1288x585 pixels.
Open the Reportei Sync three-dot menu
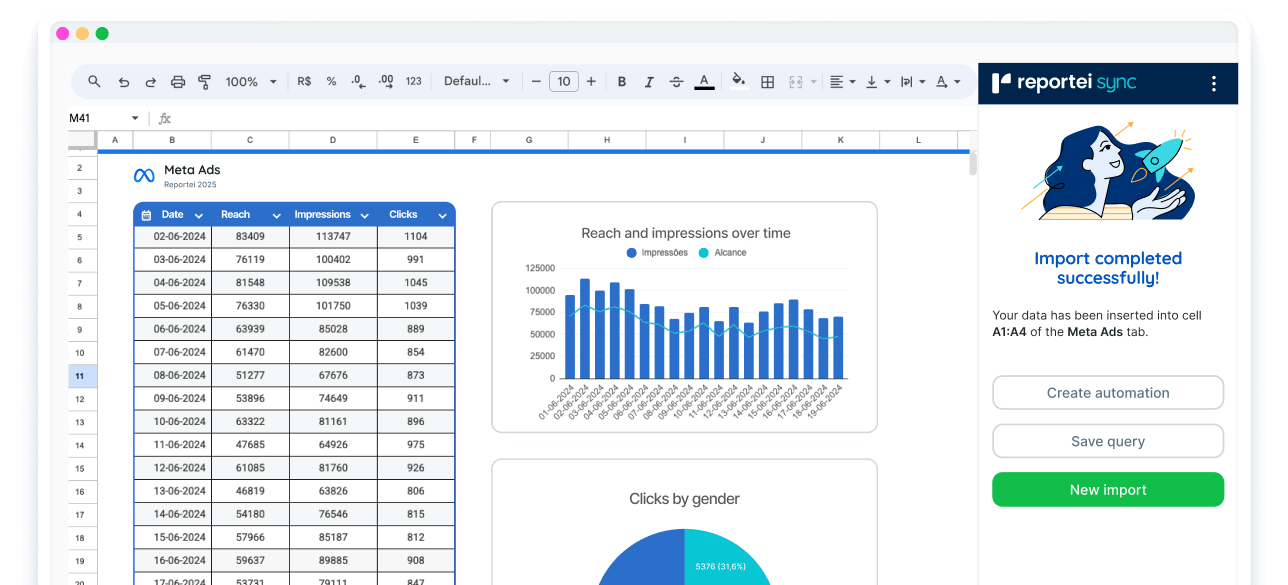(1214, 84)
